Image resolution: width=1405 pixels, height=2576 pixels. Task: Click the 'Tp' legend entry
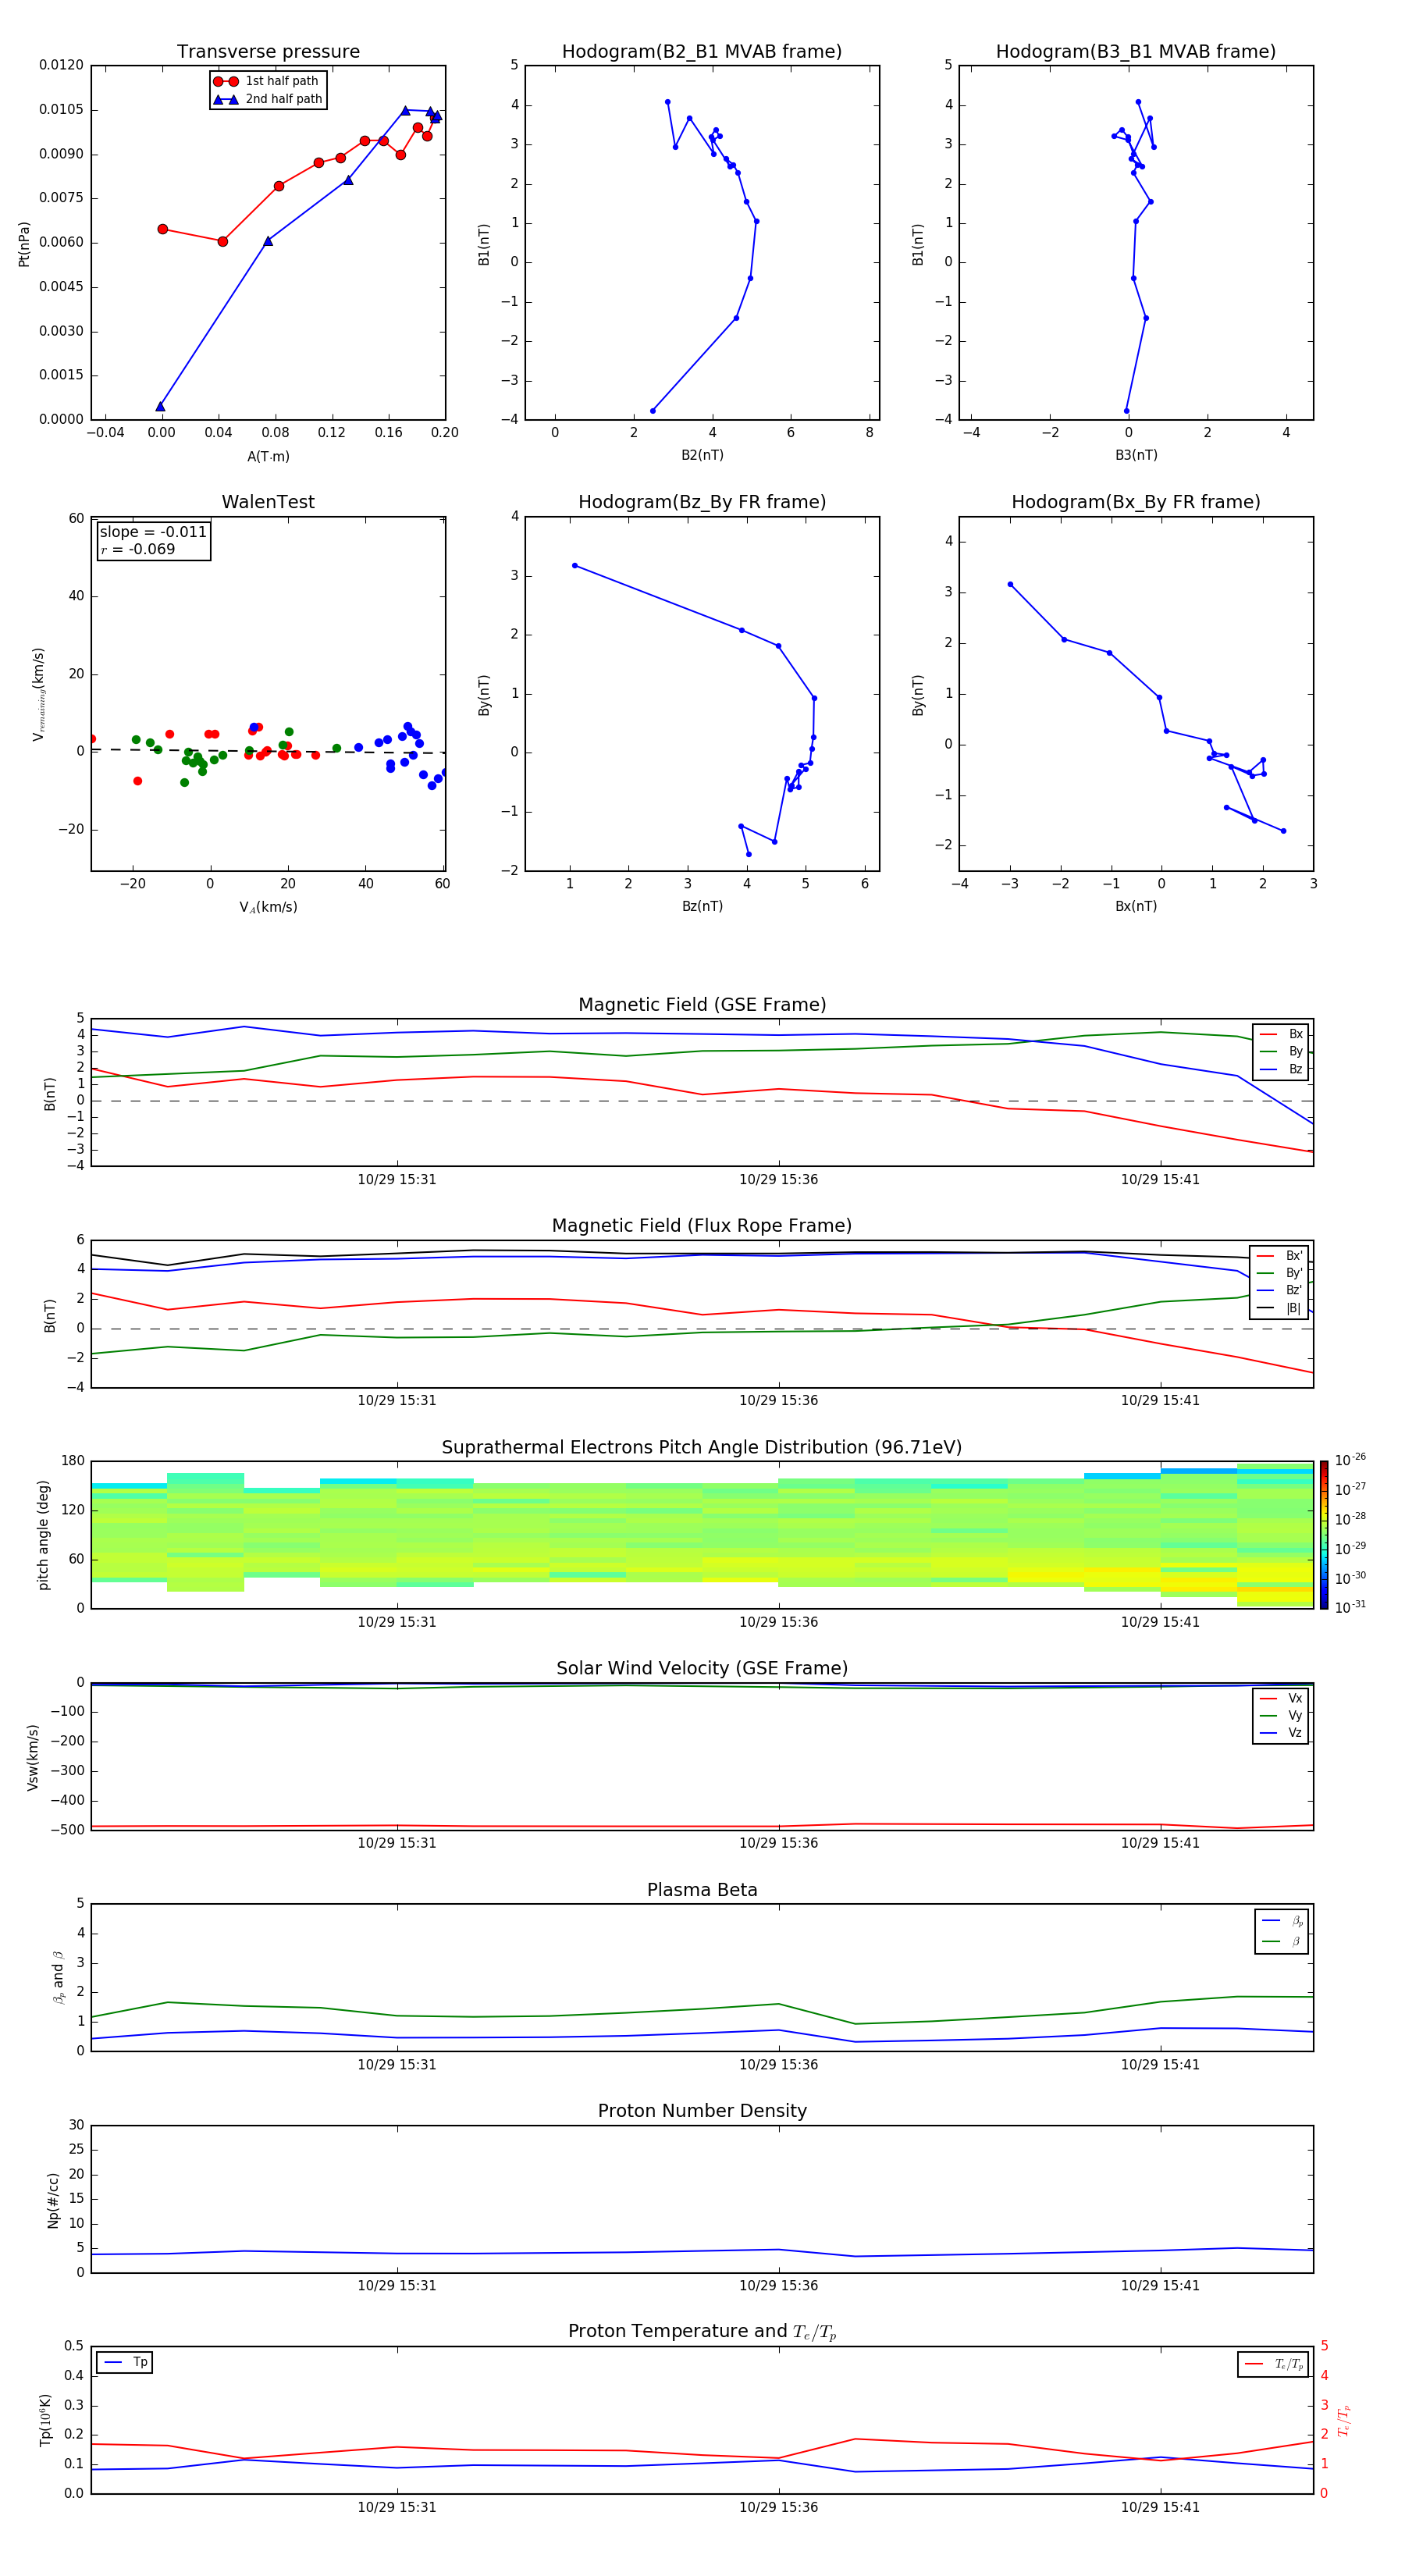125,2362
